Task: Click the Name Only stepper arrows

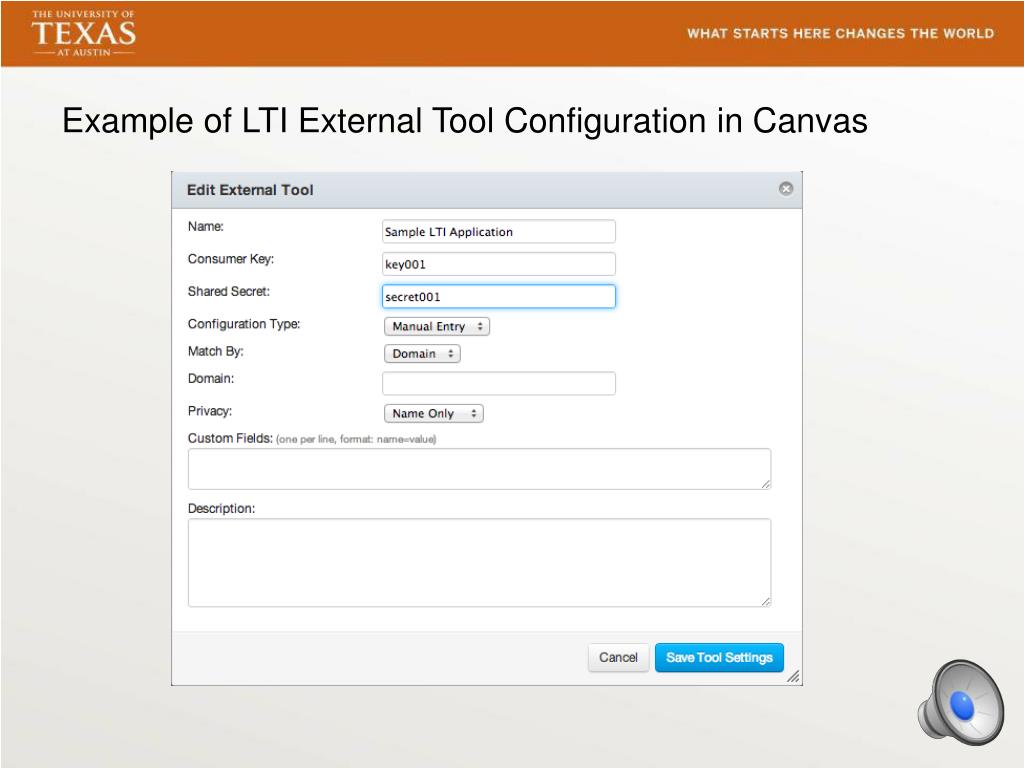Action: click(x=474, y=413)
